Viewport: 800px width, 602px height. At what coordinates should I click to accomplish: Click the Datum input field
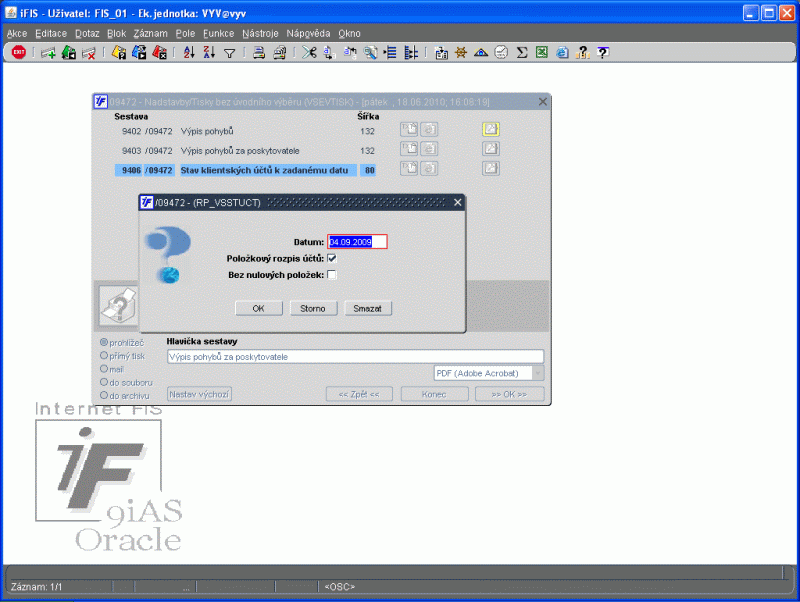point(357,242)
